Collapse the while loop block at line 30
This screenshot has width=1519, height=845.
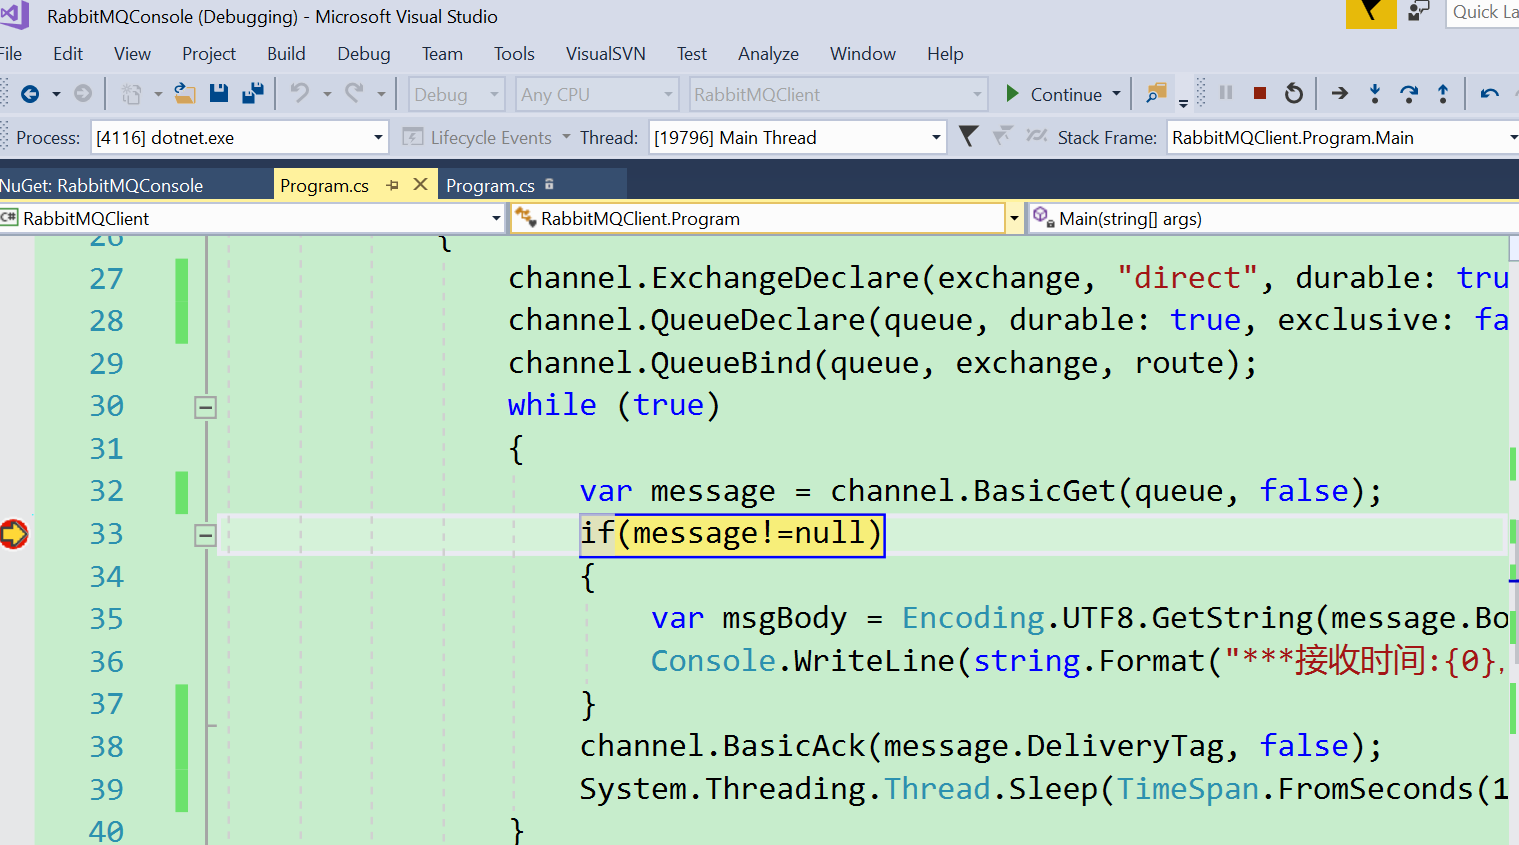coord(205,407)
